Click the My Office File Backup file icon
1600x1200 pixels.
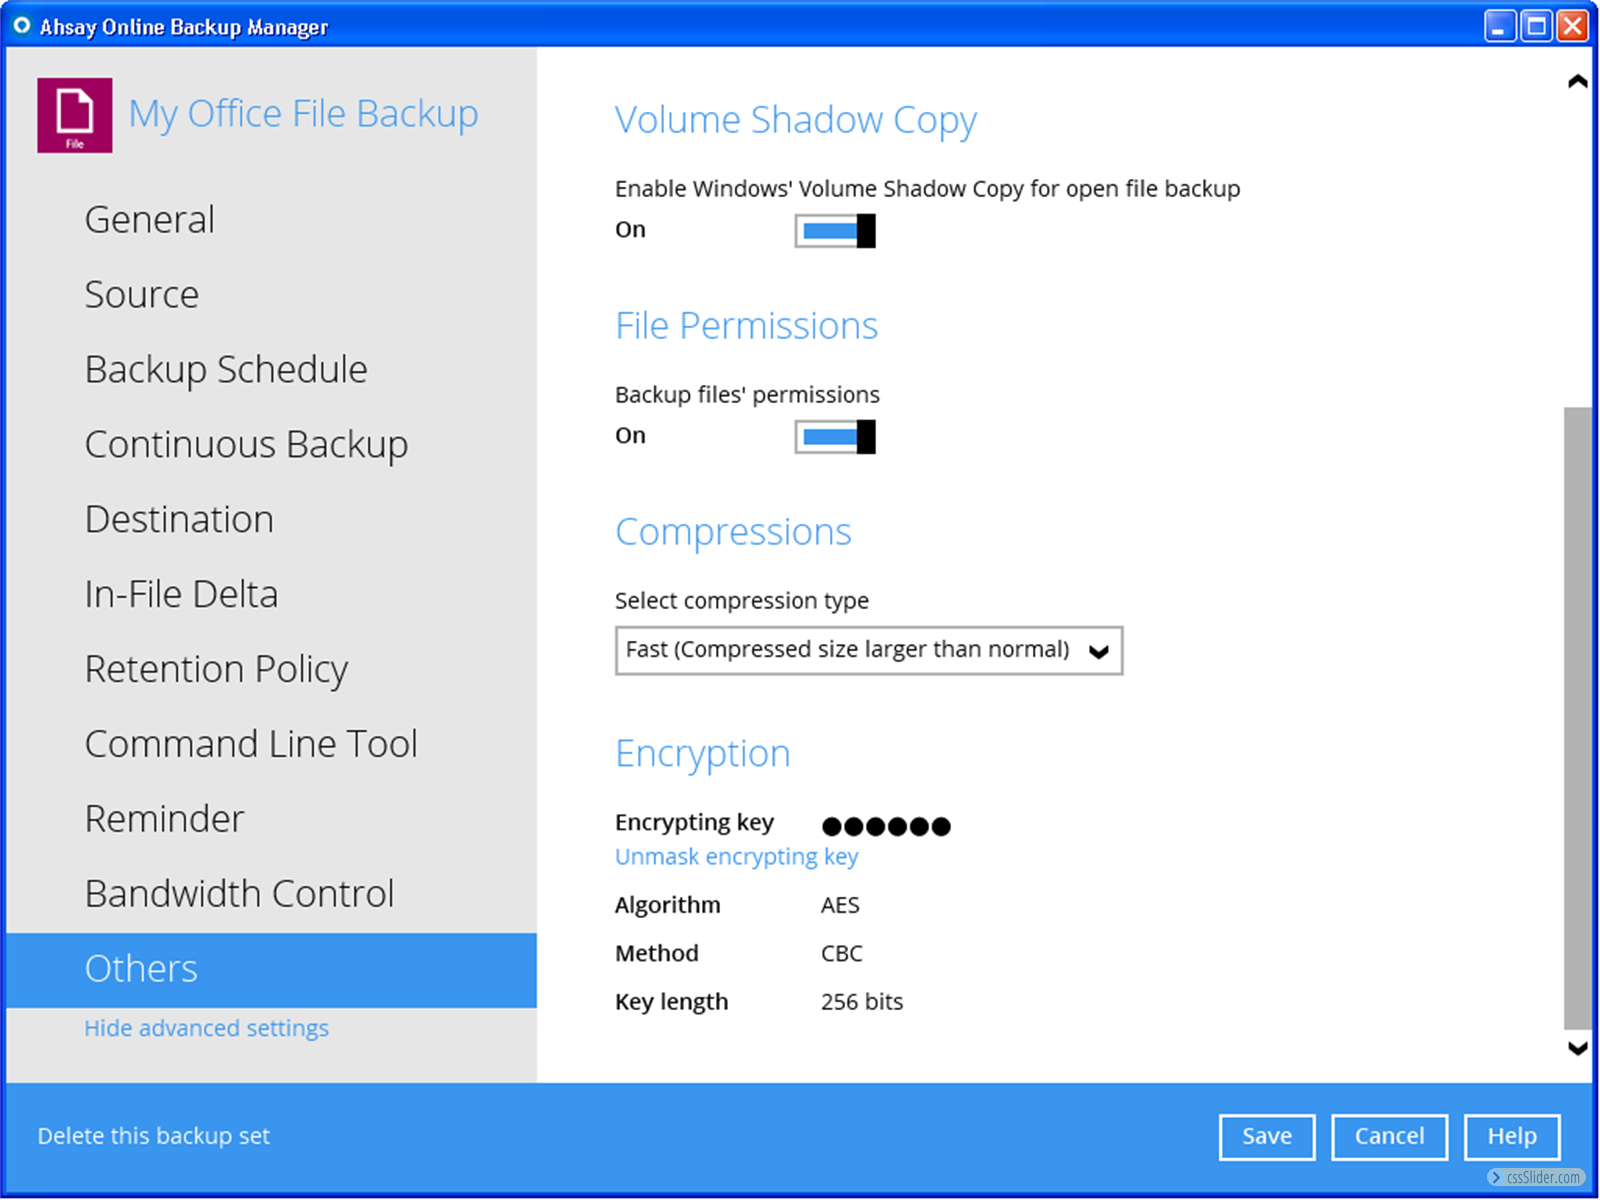(75, 115)
